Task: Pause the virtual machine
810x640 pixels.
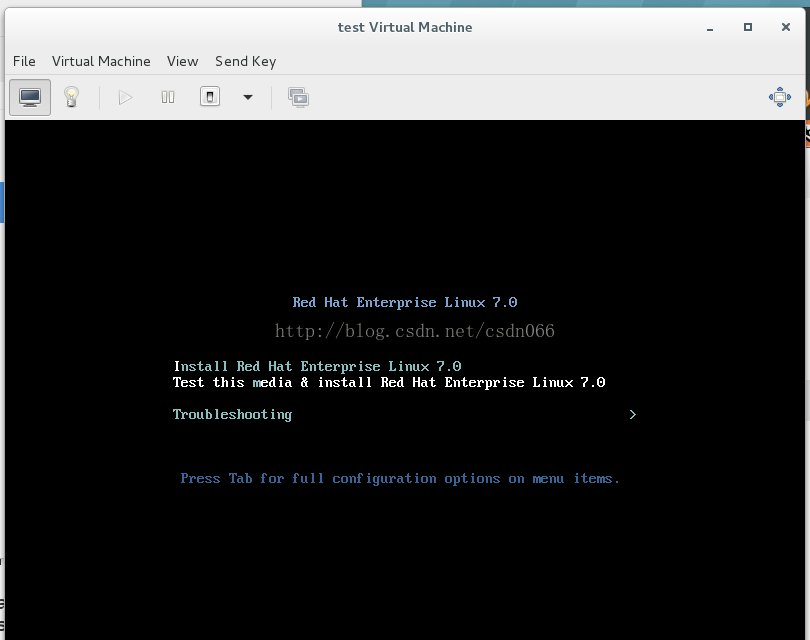Action: pyautogui.click(x=168, y=97)
